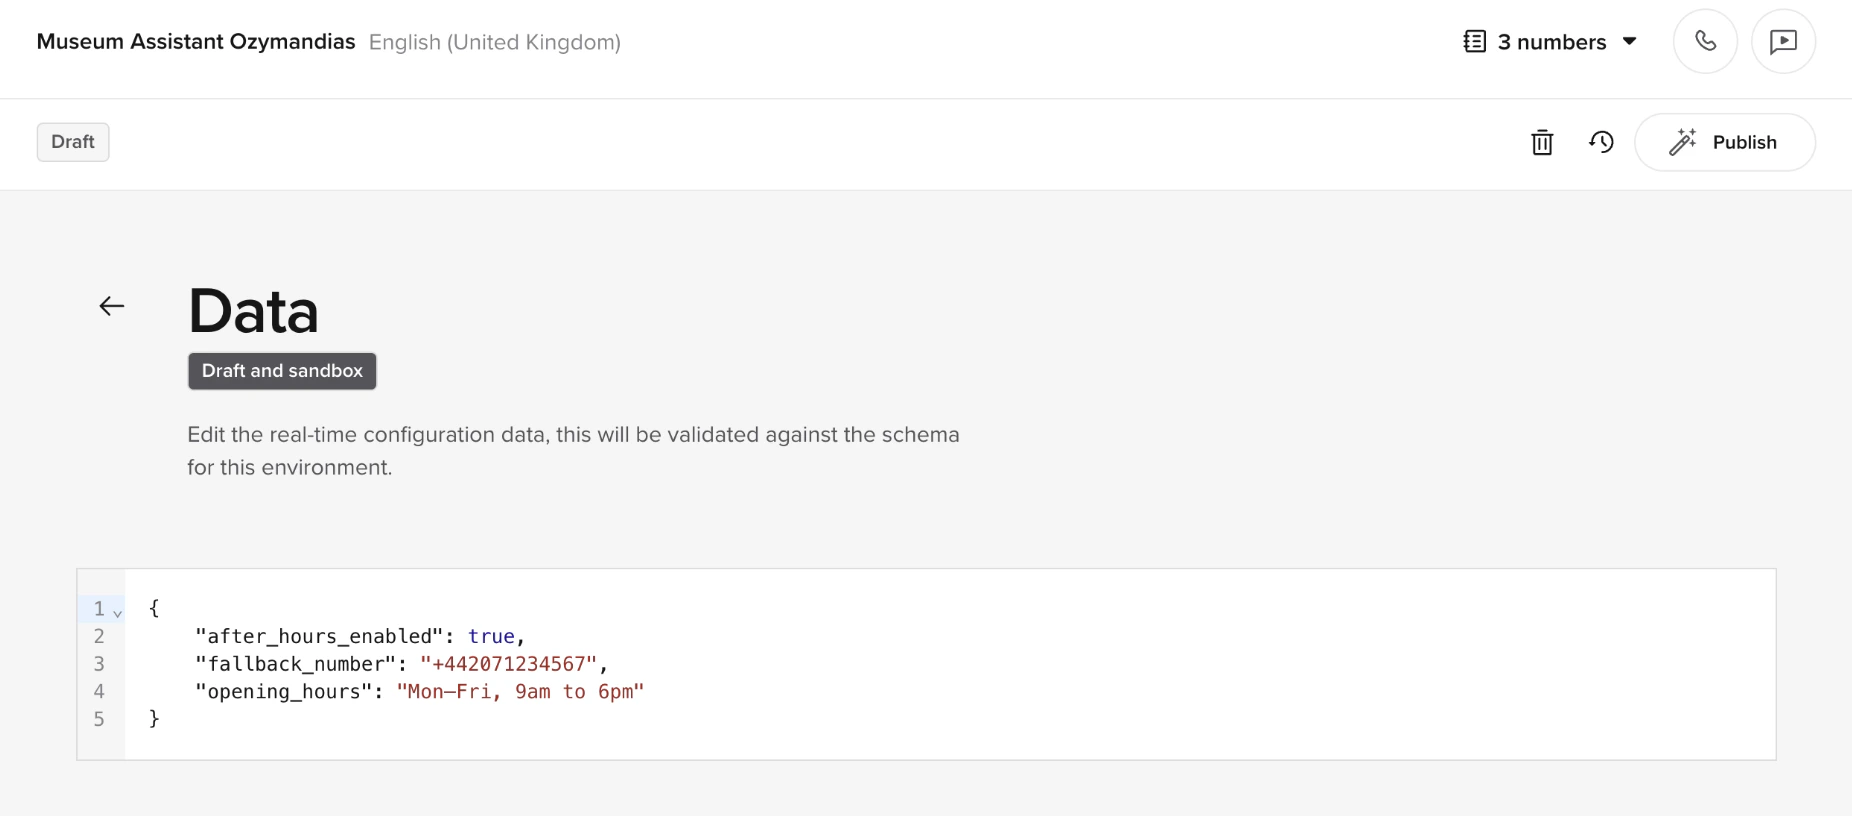Viewport: 1852px width, 816px height.
Task: Click the Museum Assistant Ozymandias title
Action: click(x=195, y=41)
